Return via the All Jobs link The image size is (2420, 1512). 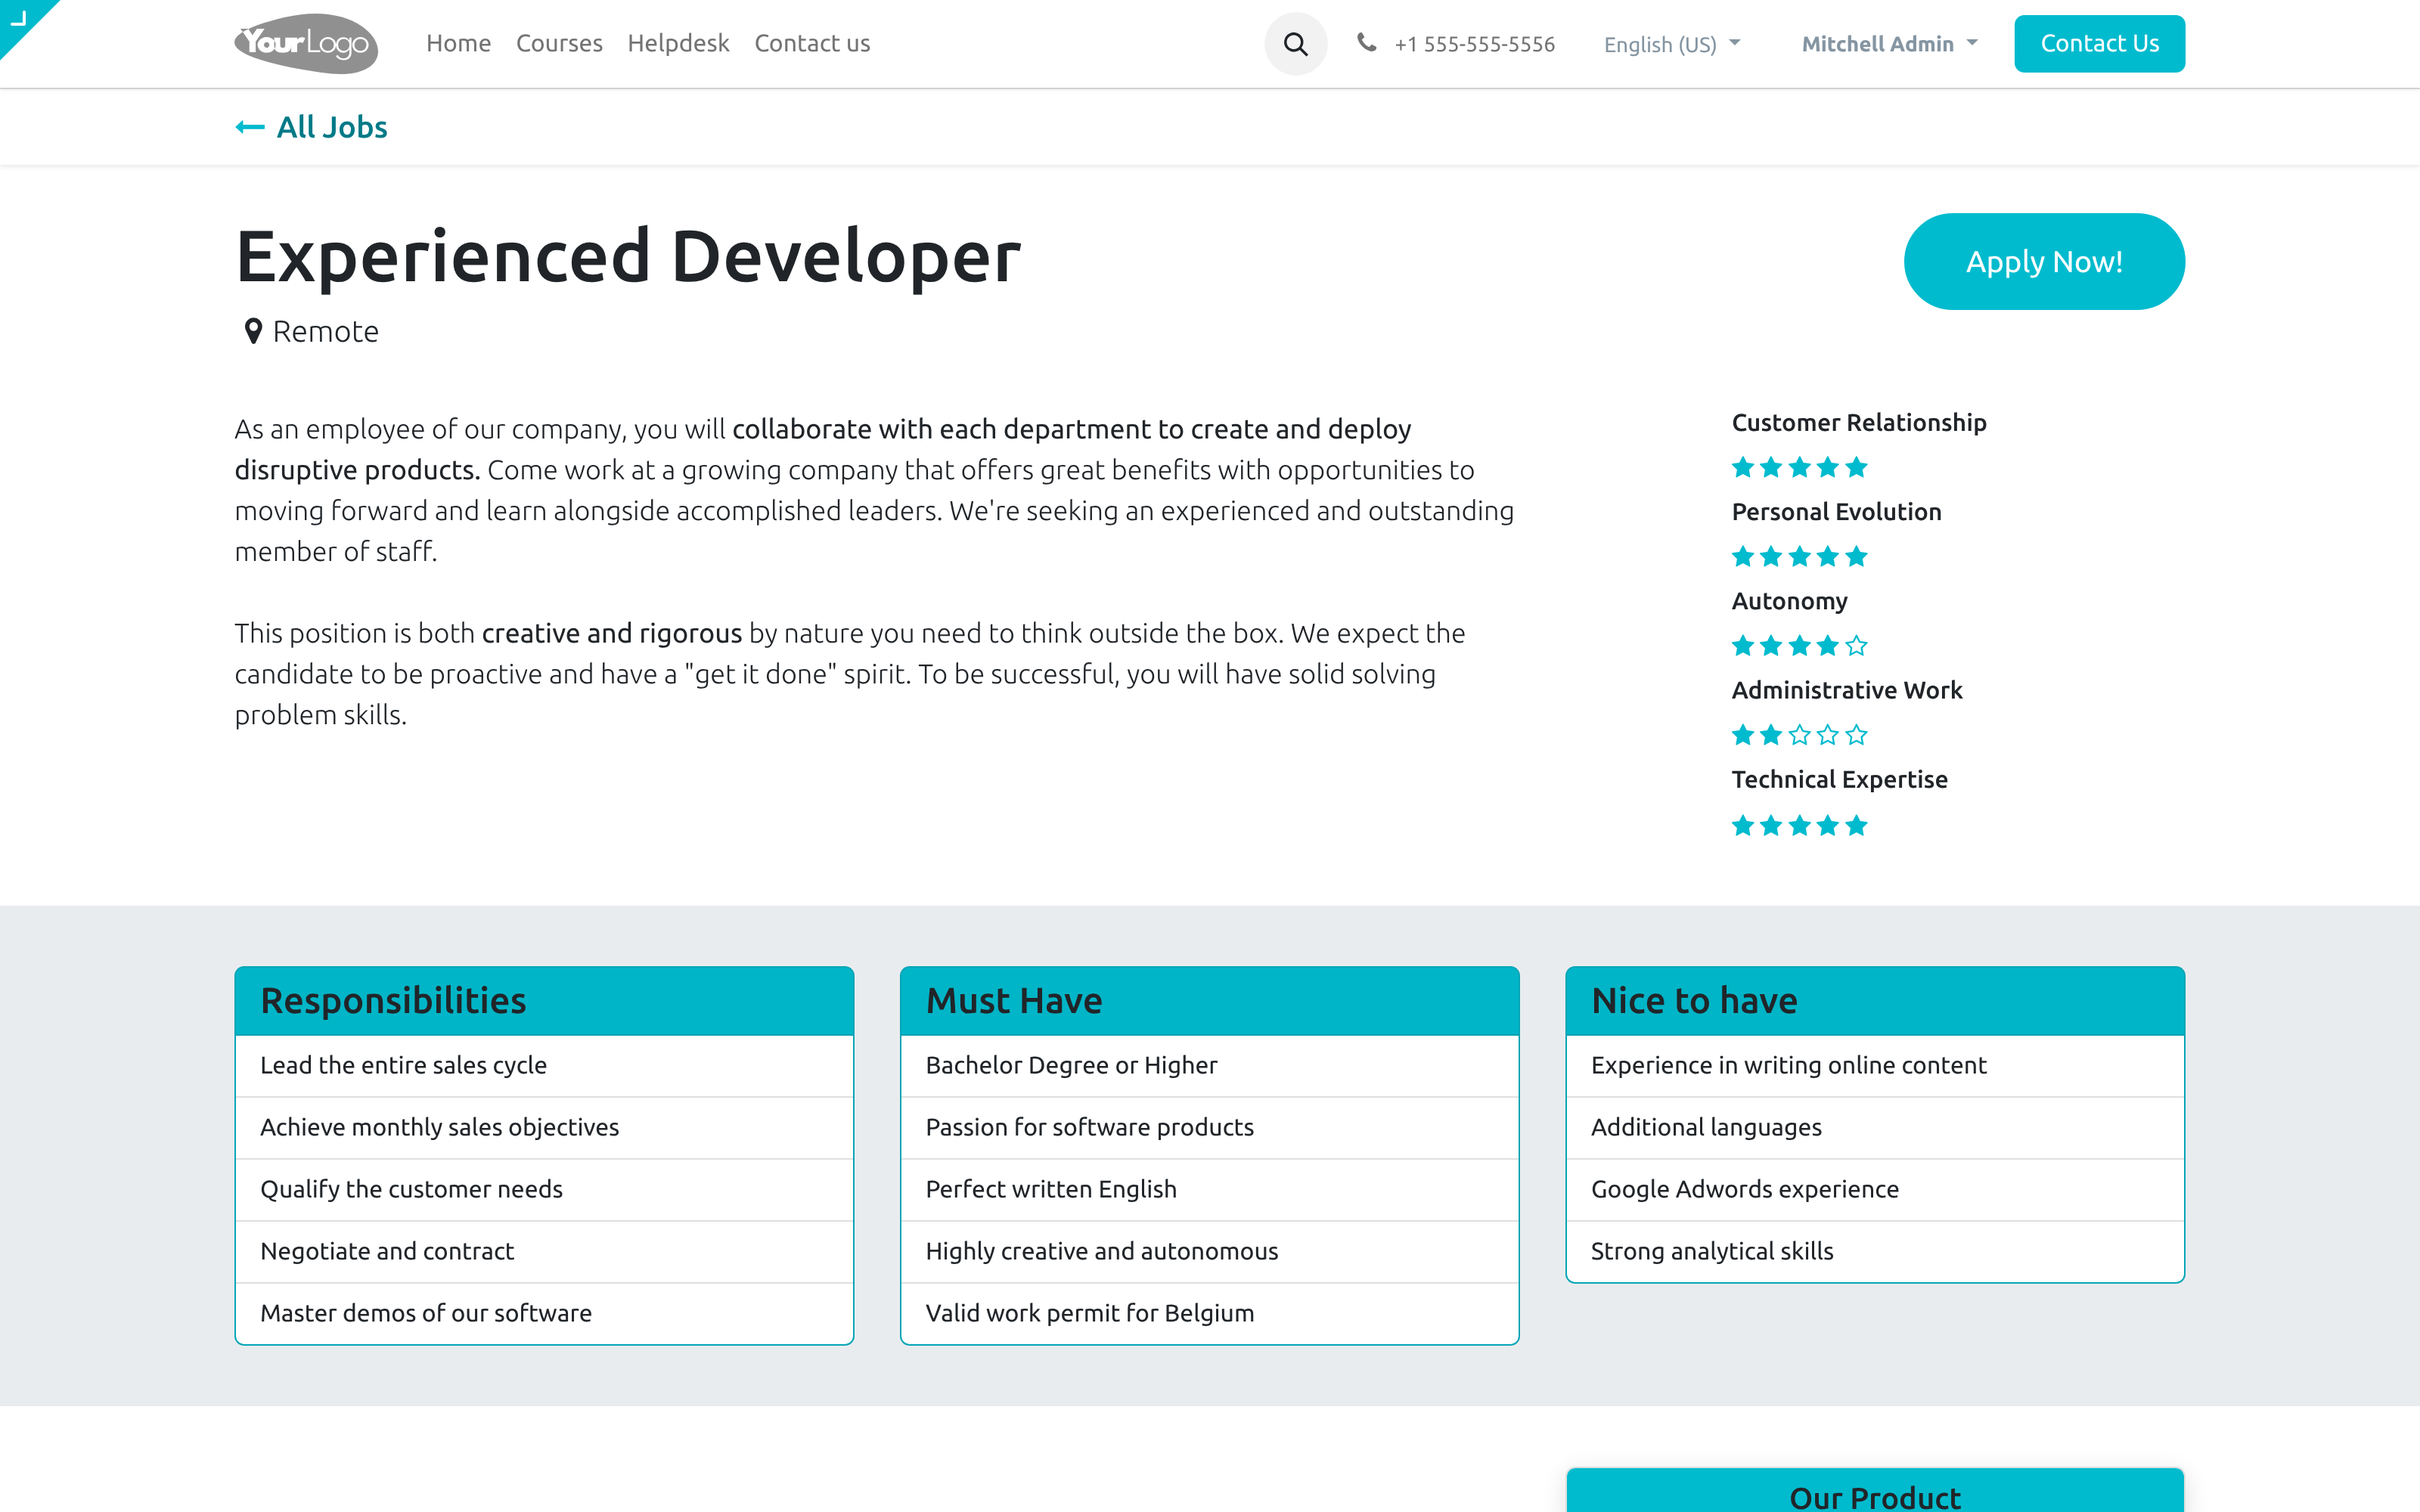(x=332, y=127)
